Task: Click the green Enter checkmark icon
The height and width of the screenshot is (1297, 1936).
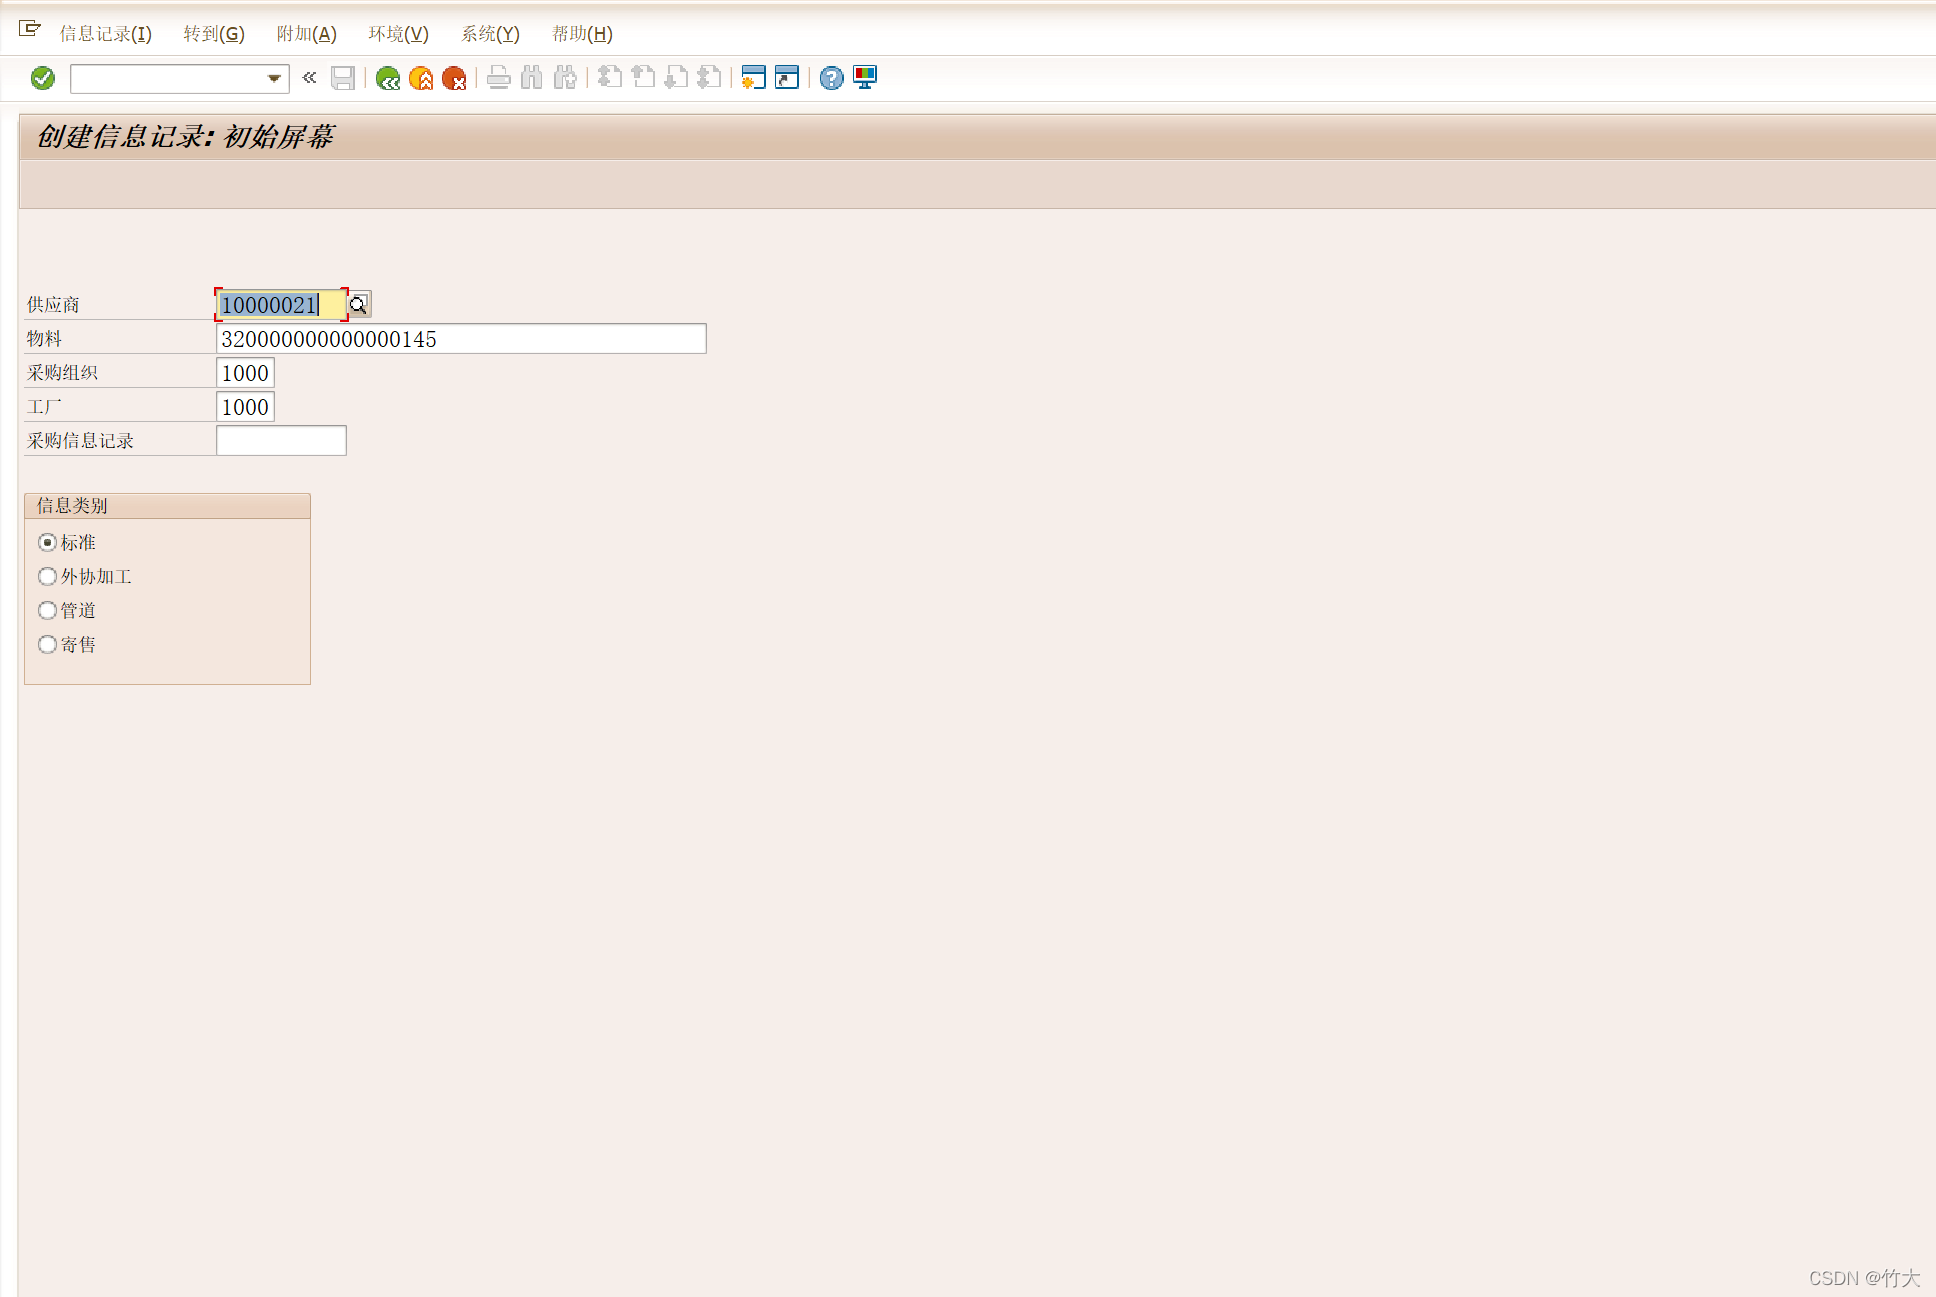Action: [42, 78]
